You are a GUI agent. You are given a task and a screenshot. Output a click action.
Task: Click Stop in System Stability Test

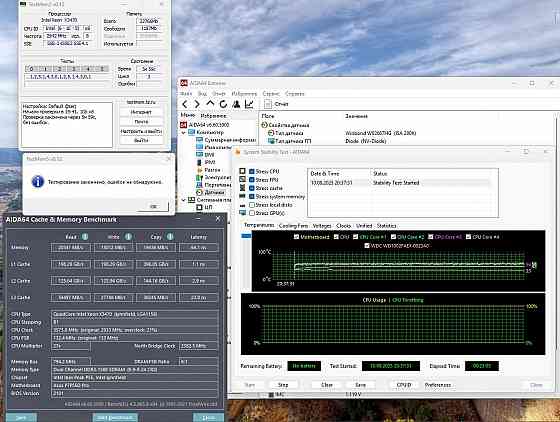point(283,385)
